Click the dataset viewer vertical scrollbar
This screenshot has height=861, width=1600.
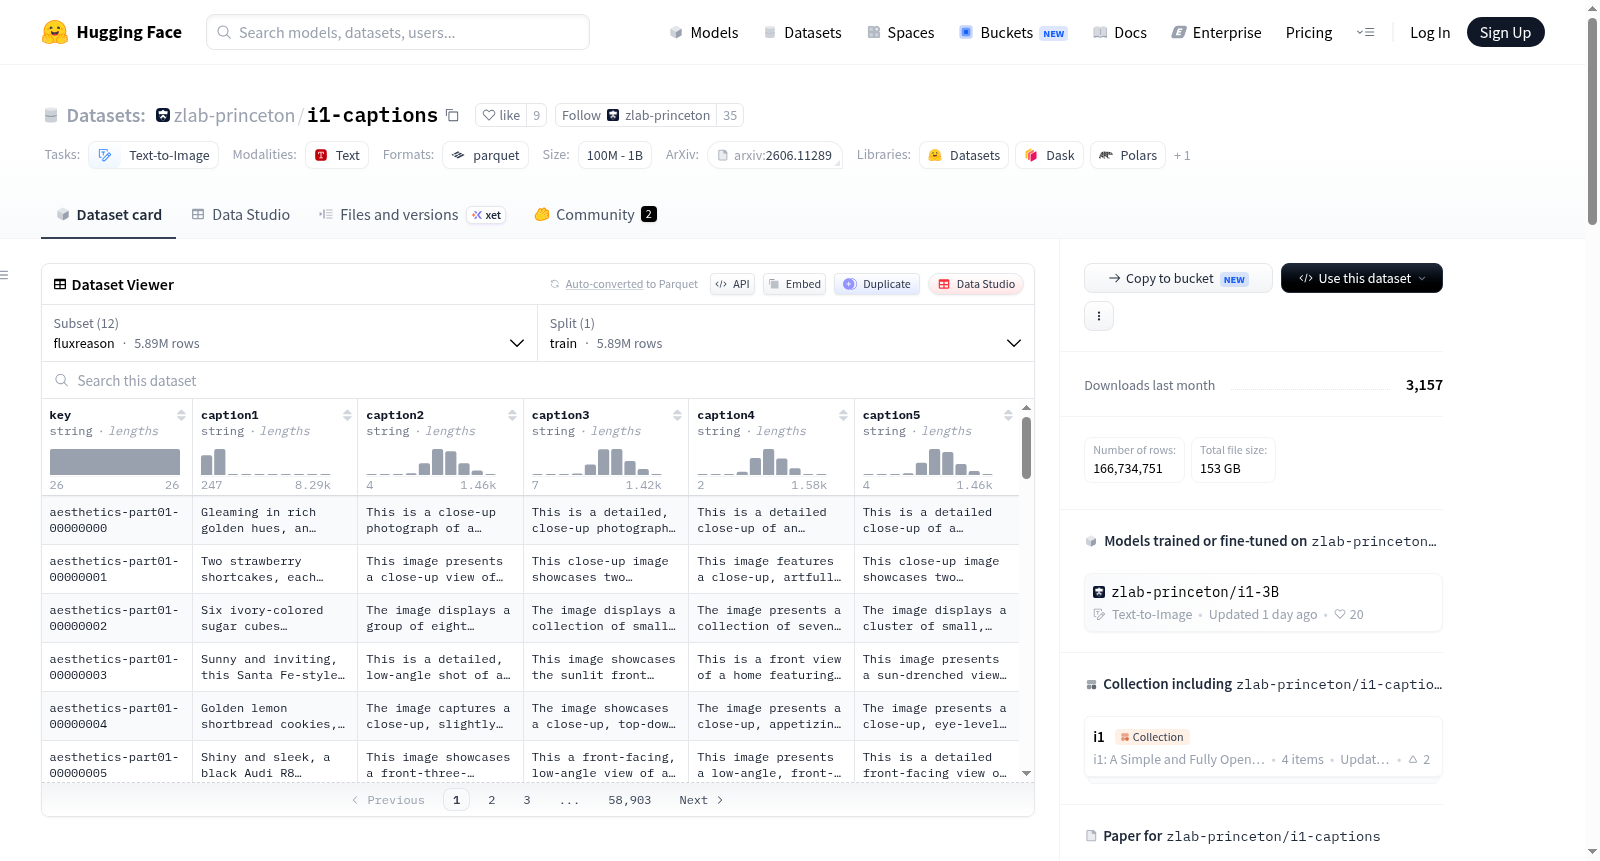1026,448
